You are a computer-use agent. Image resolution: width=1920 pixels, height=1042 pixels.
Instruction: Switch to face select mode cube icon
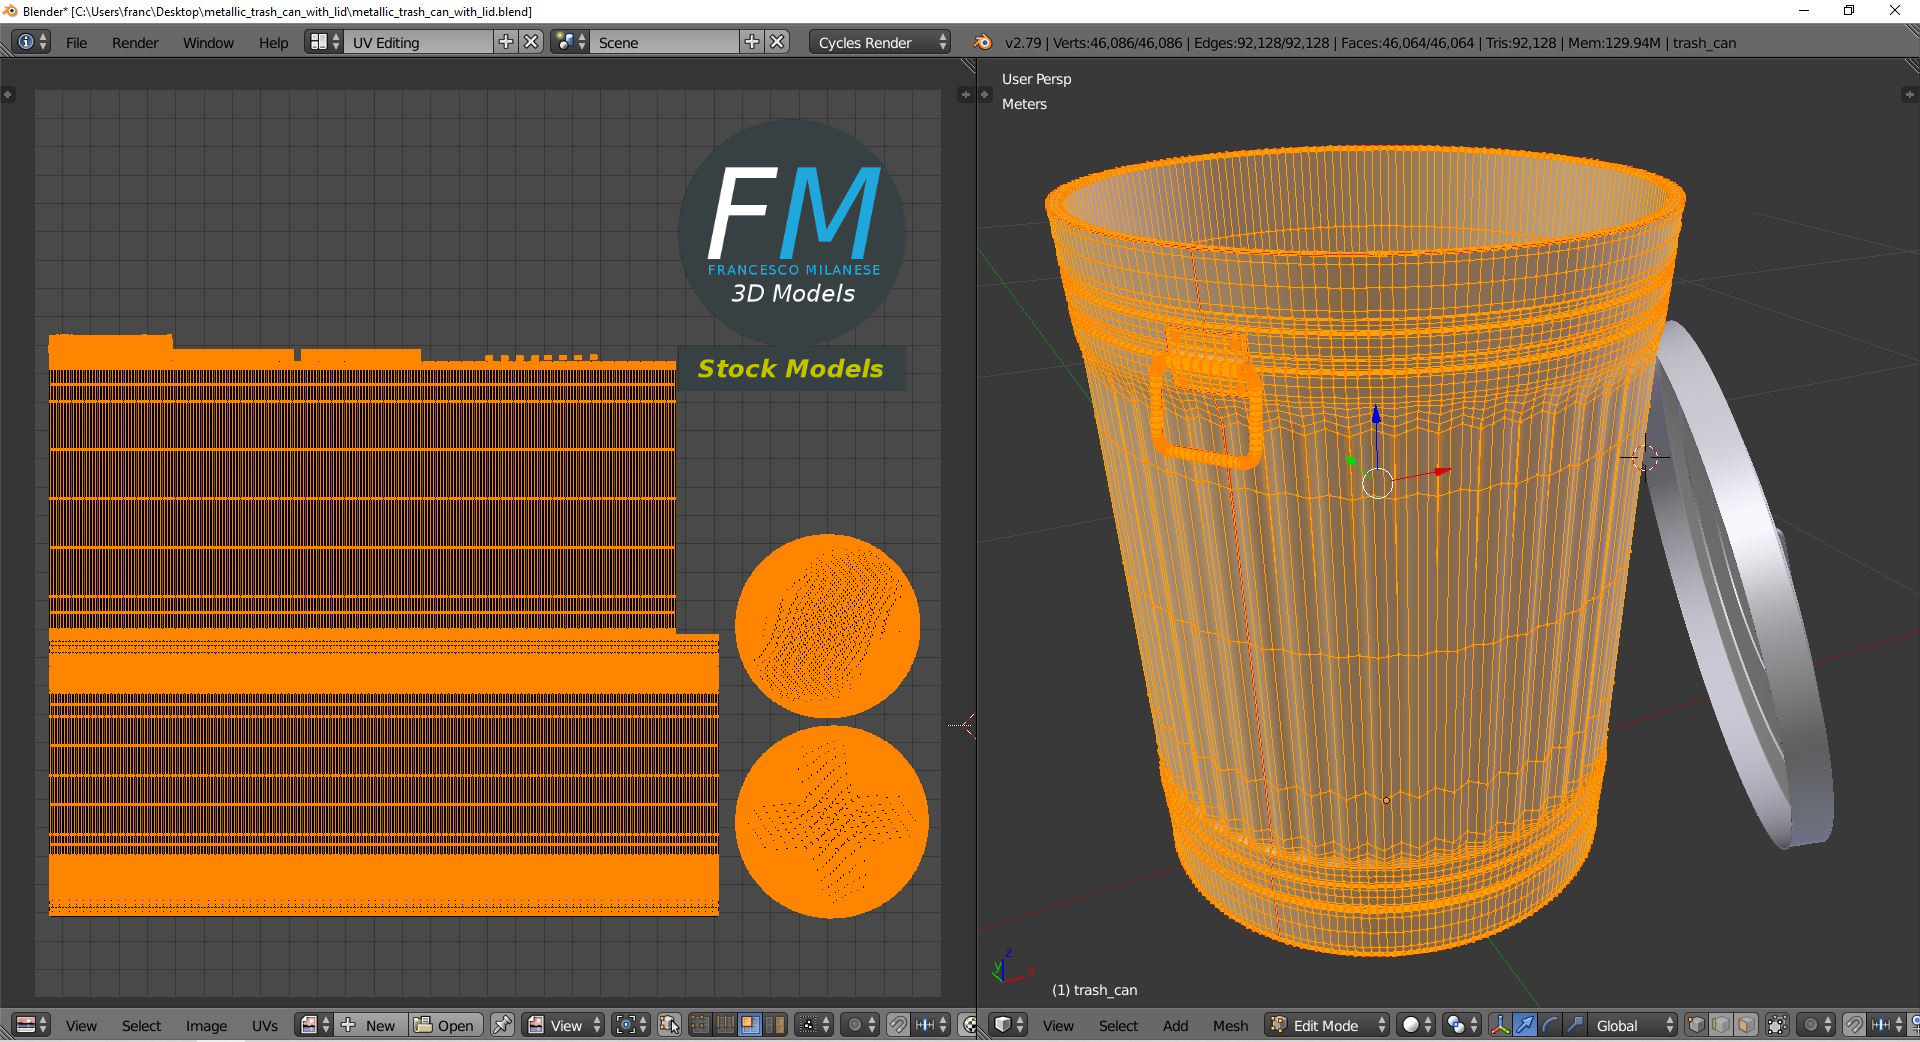1746,1025
